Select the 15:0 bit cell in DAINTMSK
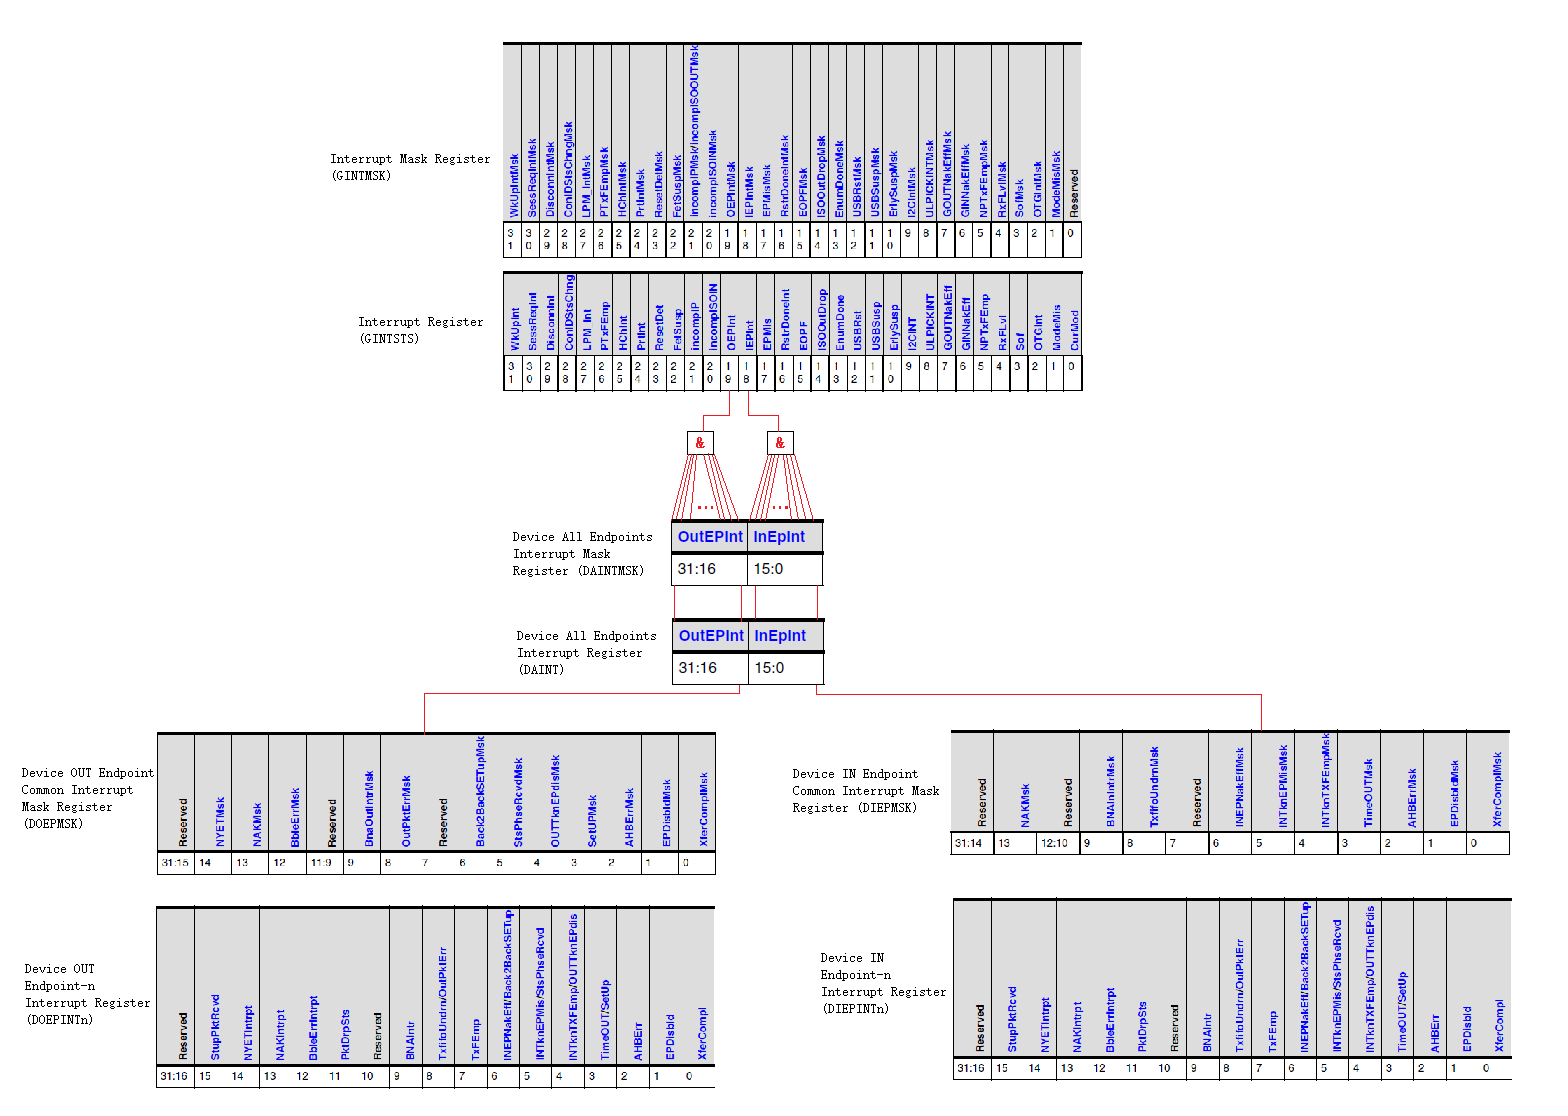 (769, 569)
